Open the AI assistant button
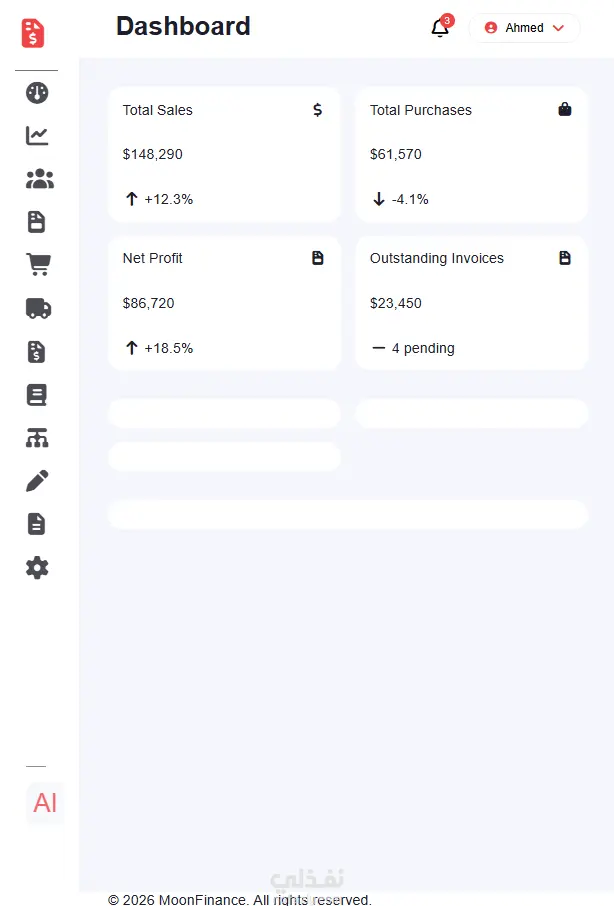The height and width of the screenshot is (906, 614). 44,803
